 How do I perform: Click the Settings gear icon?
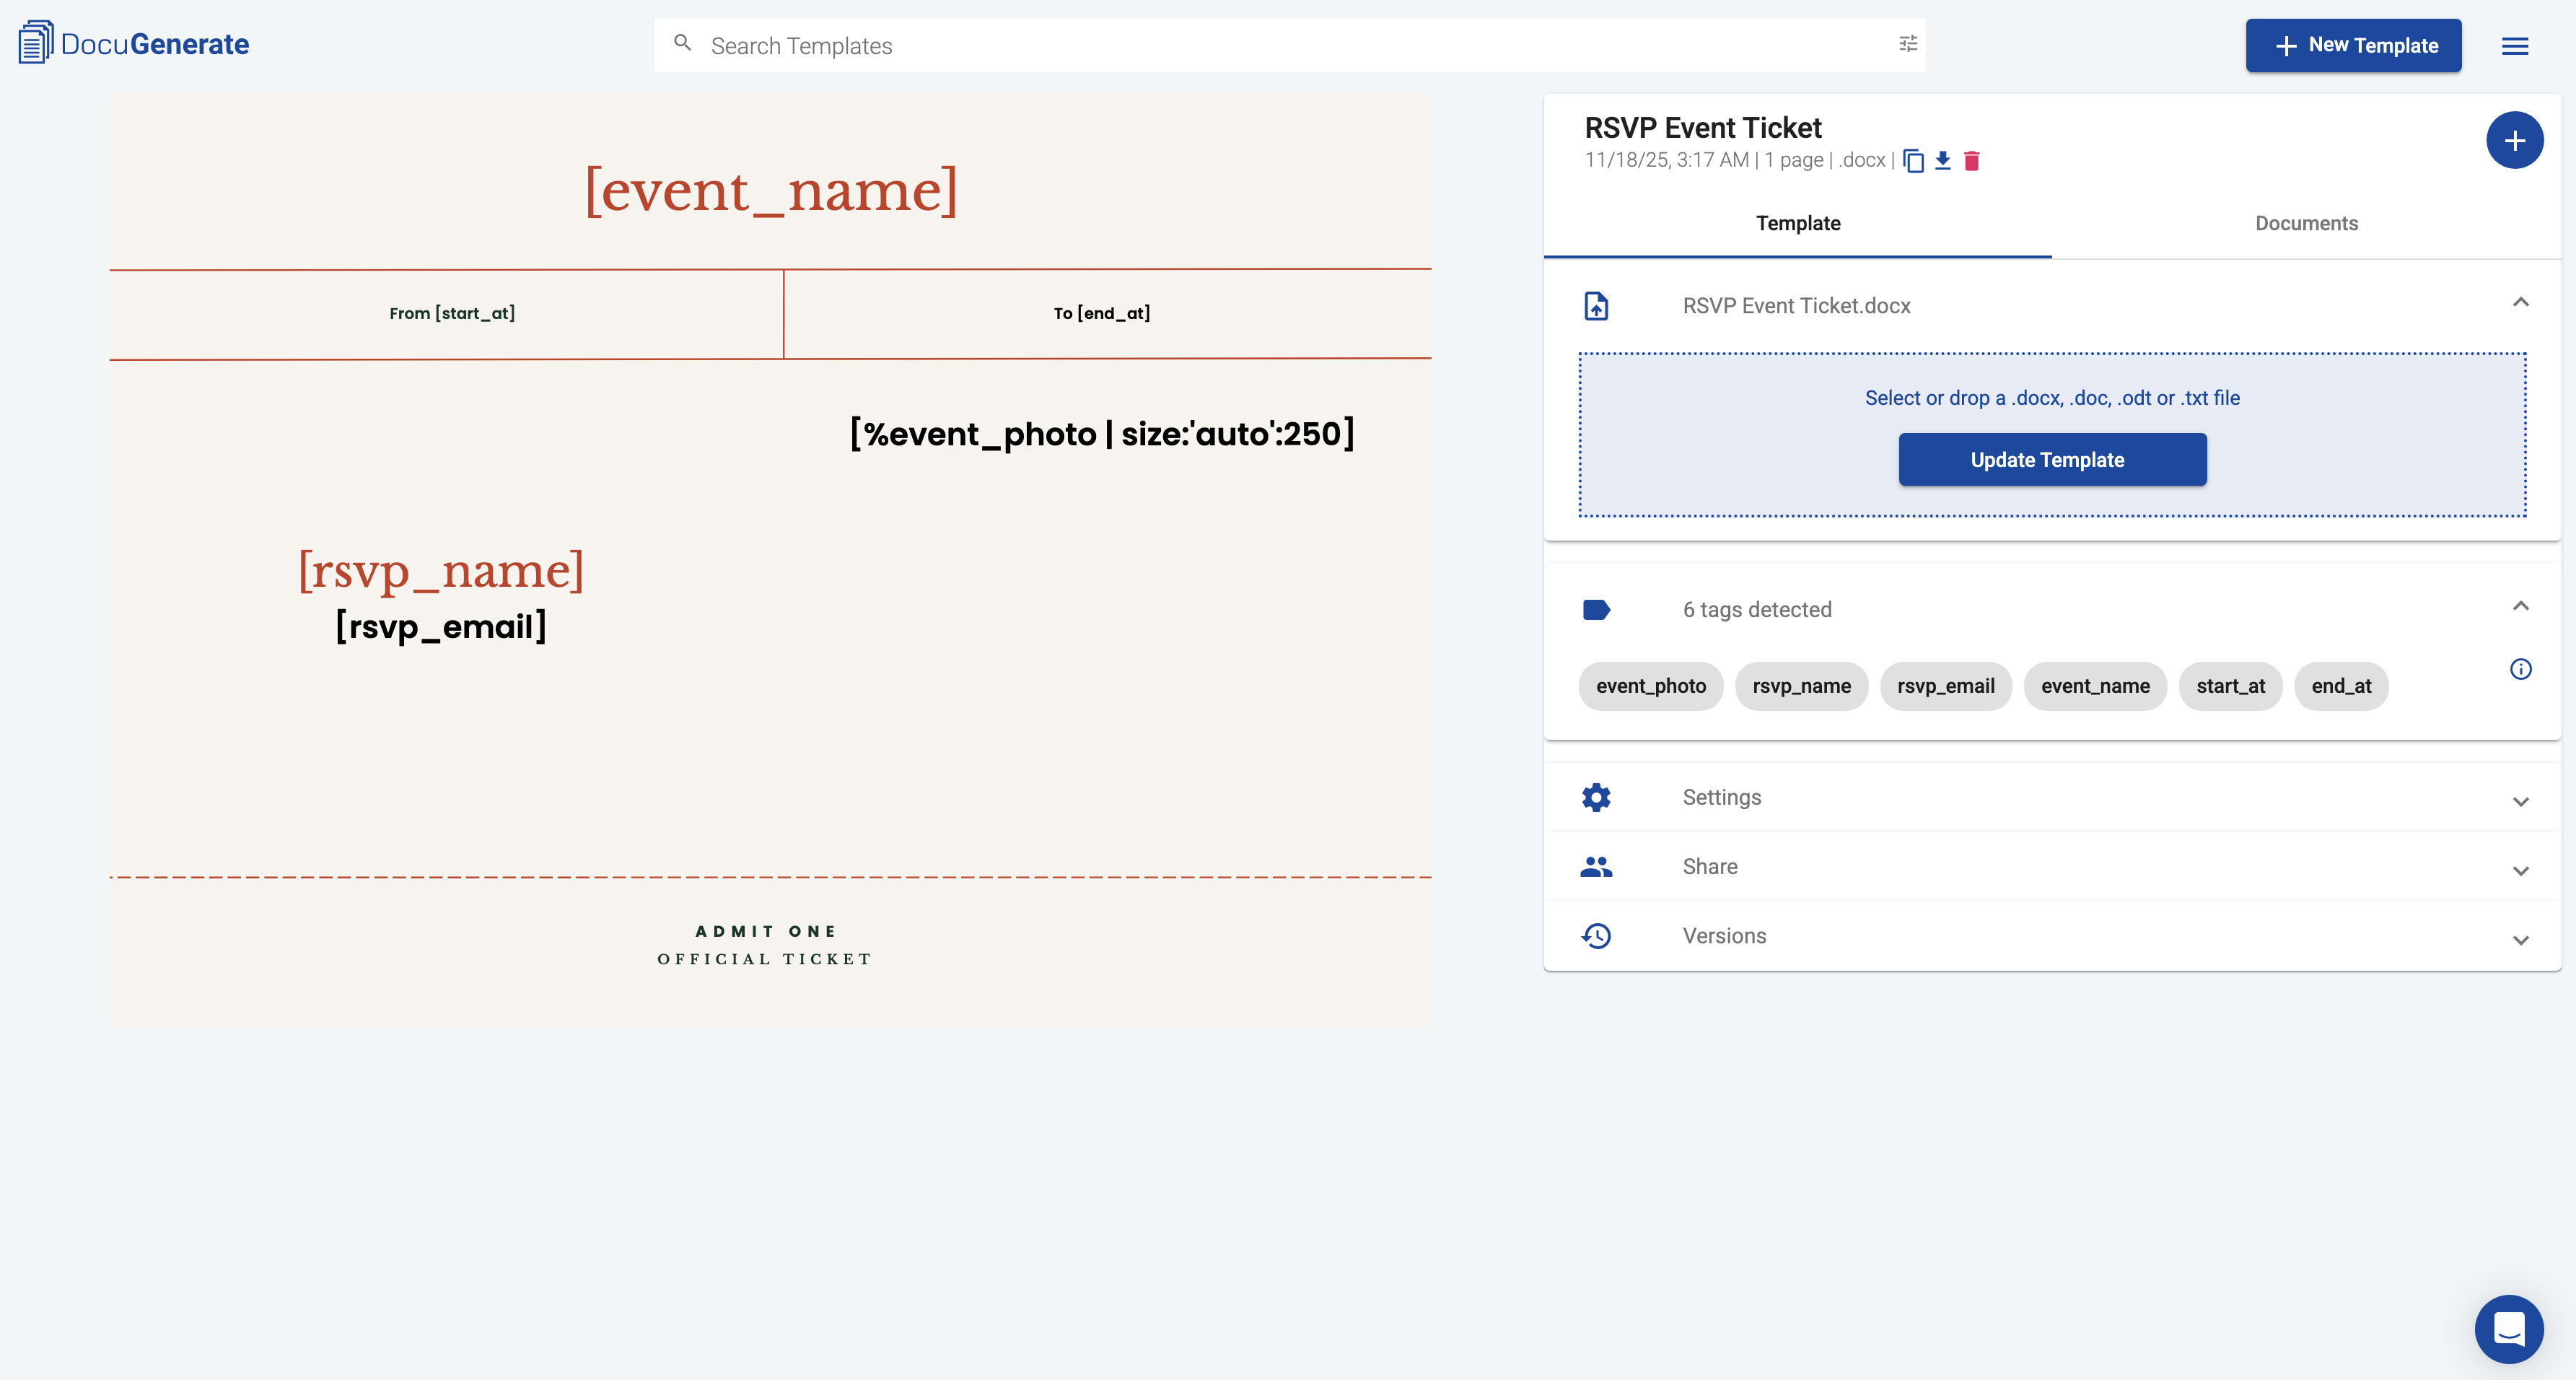[1596, 797]
